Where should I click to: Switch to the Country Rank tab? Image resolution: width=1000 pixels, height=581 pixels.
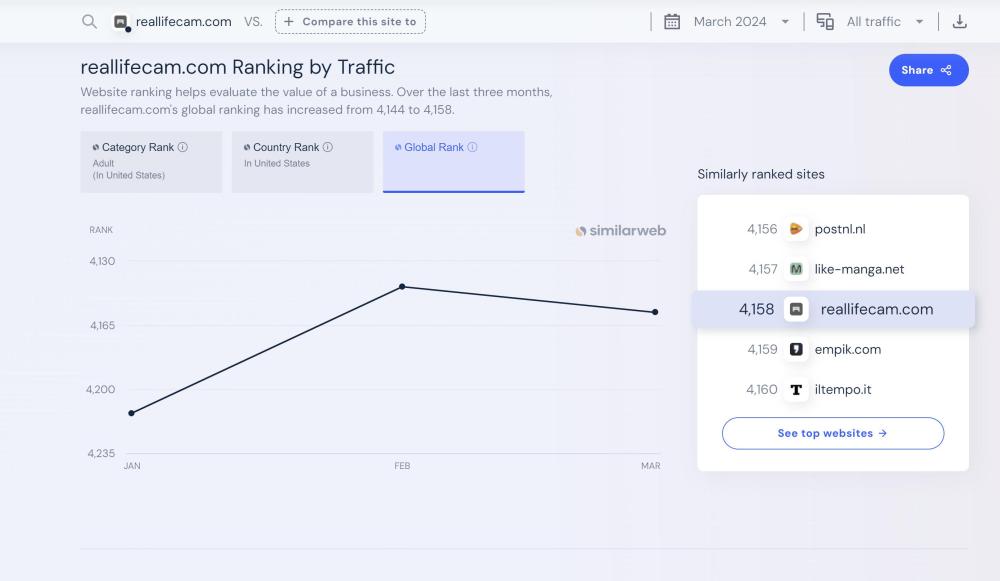click(302, 161)
